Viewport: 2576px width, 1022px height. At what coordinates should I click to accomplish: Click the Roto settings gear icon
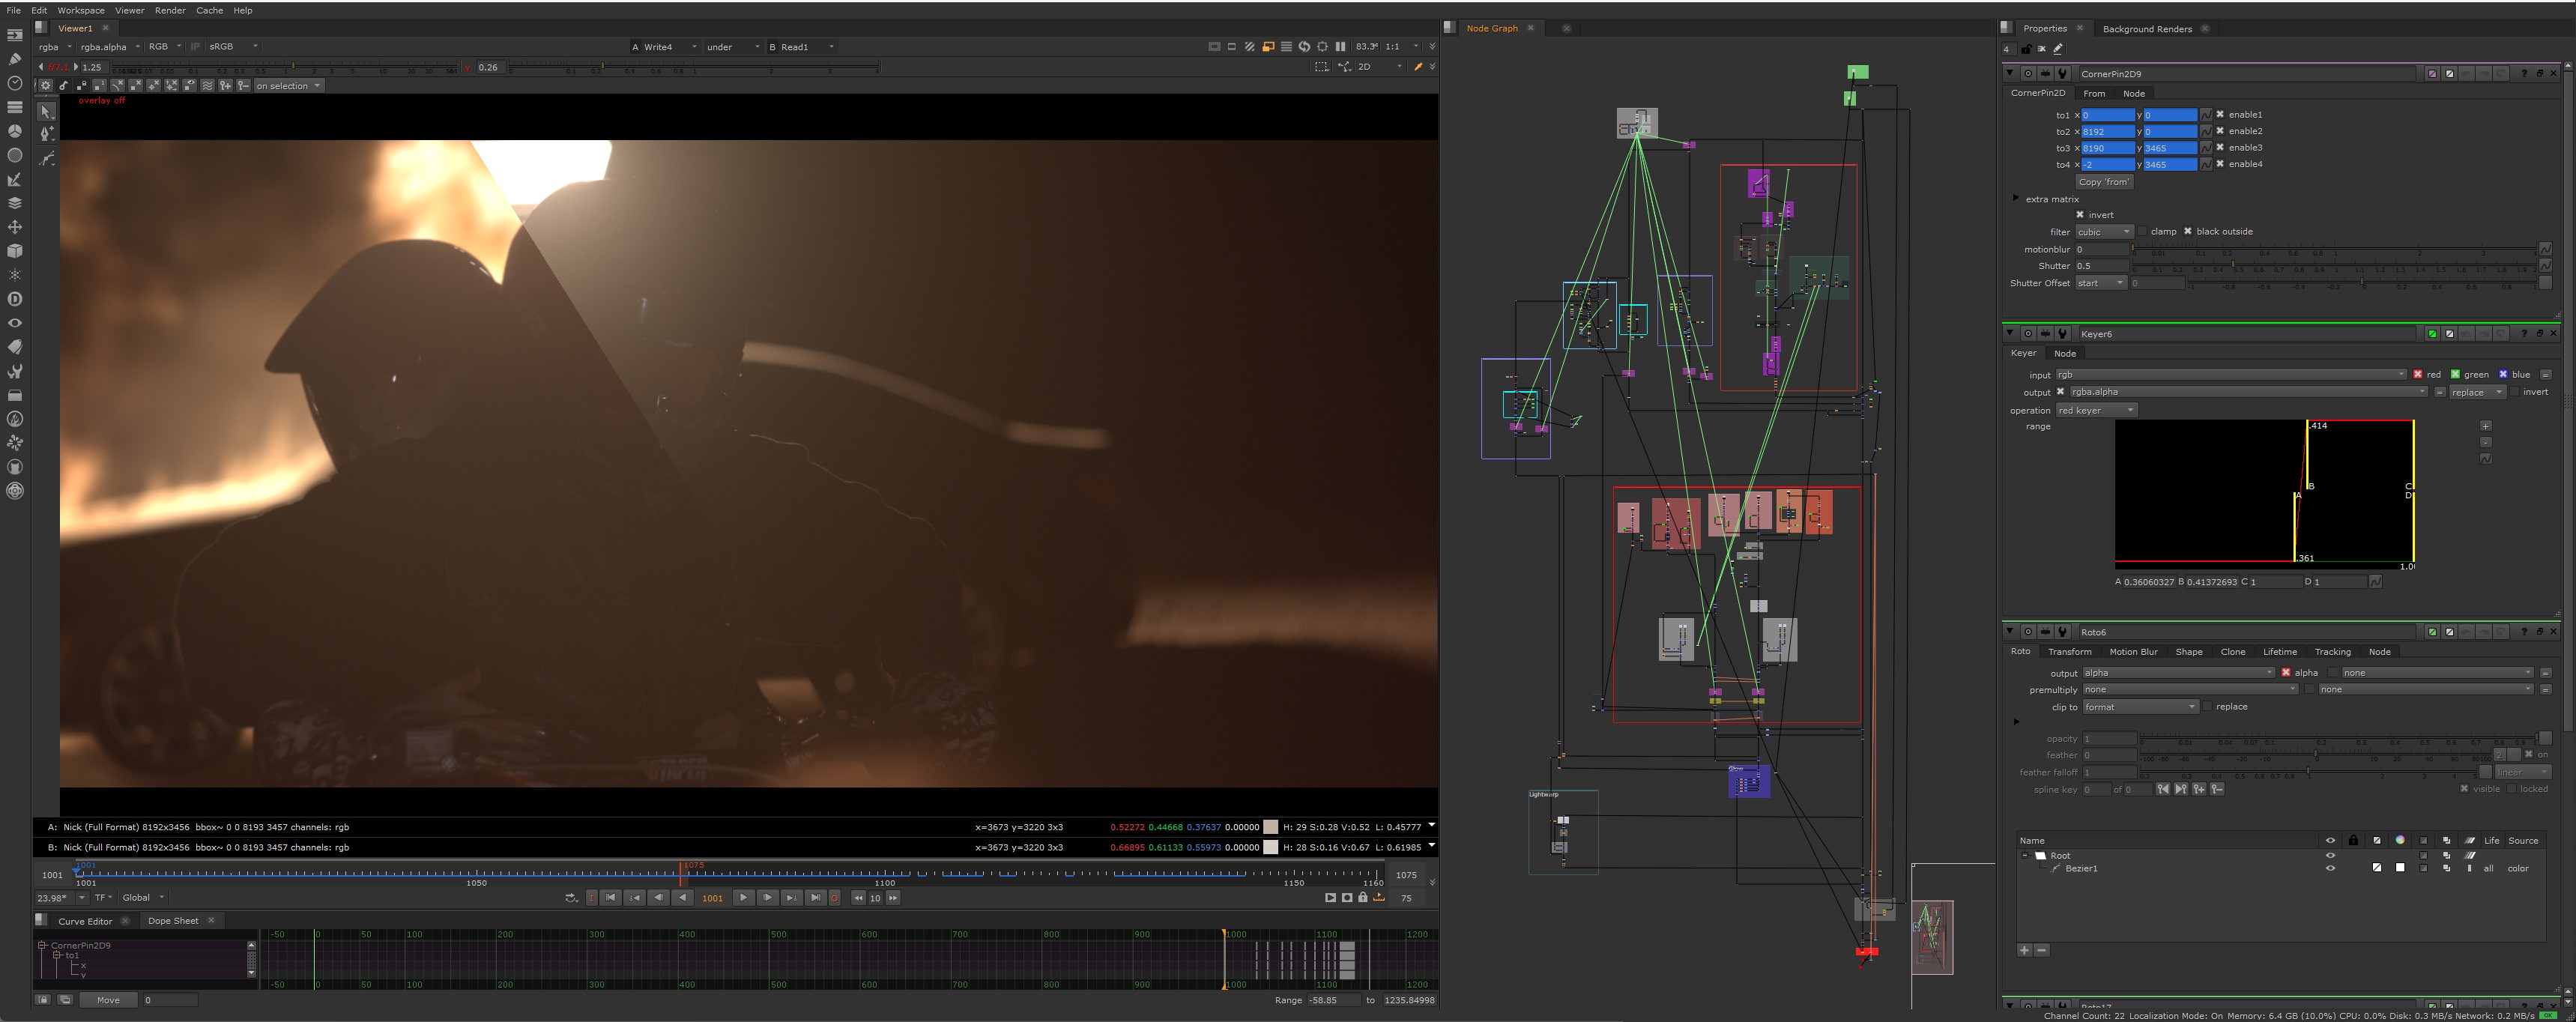tap(45, 86)
